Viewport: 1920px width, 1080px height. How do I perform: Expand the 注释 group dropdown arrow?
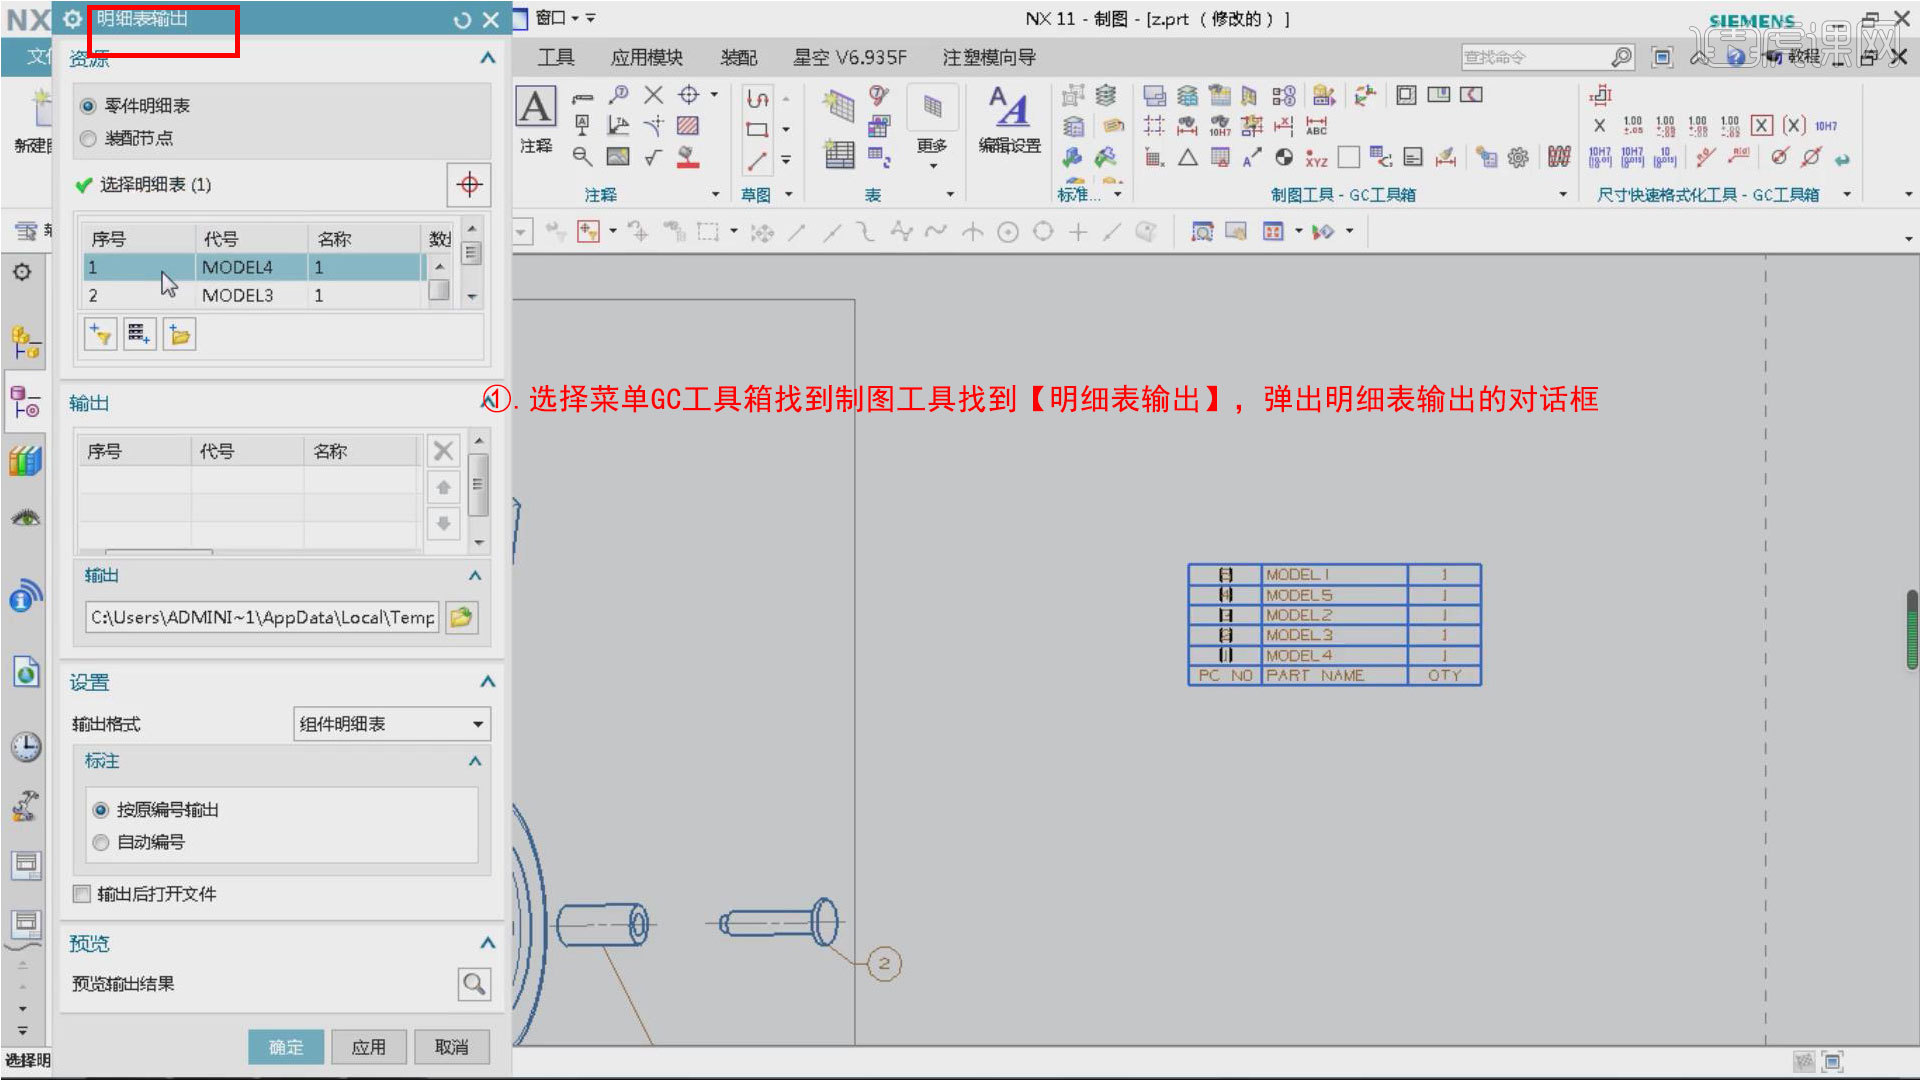(x=715, y=194)
